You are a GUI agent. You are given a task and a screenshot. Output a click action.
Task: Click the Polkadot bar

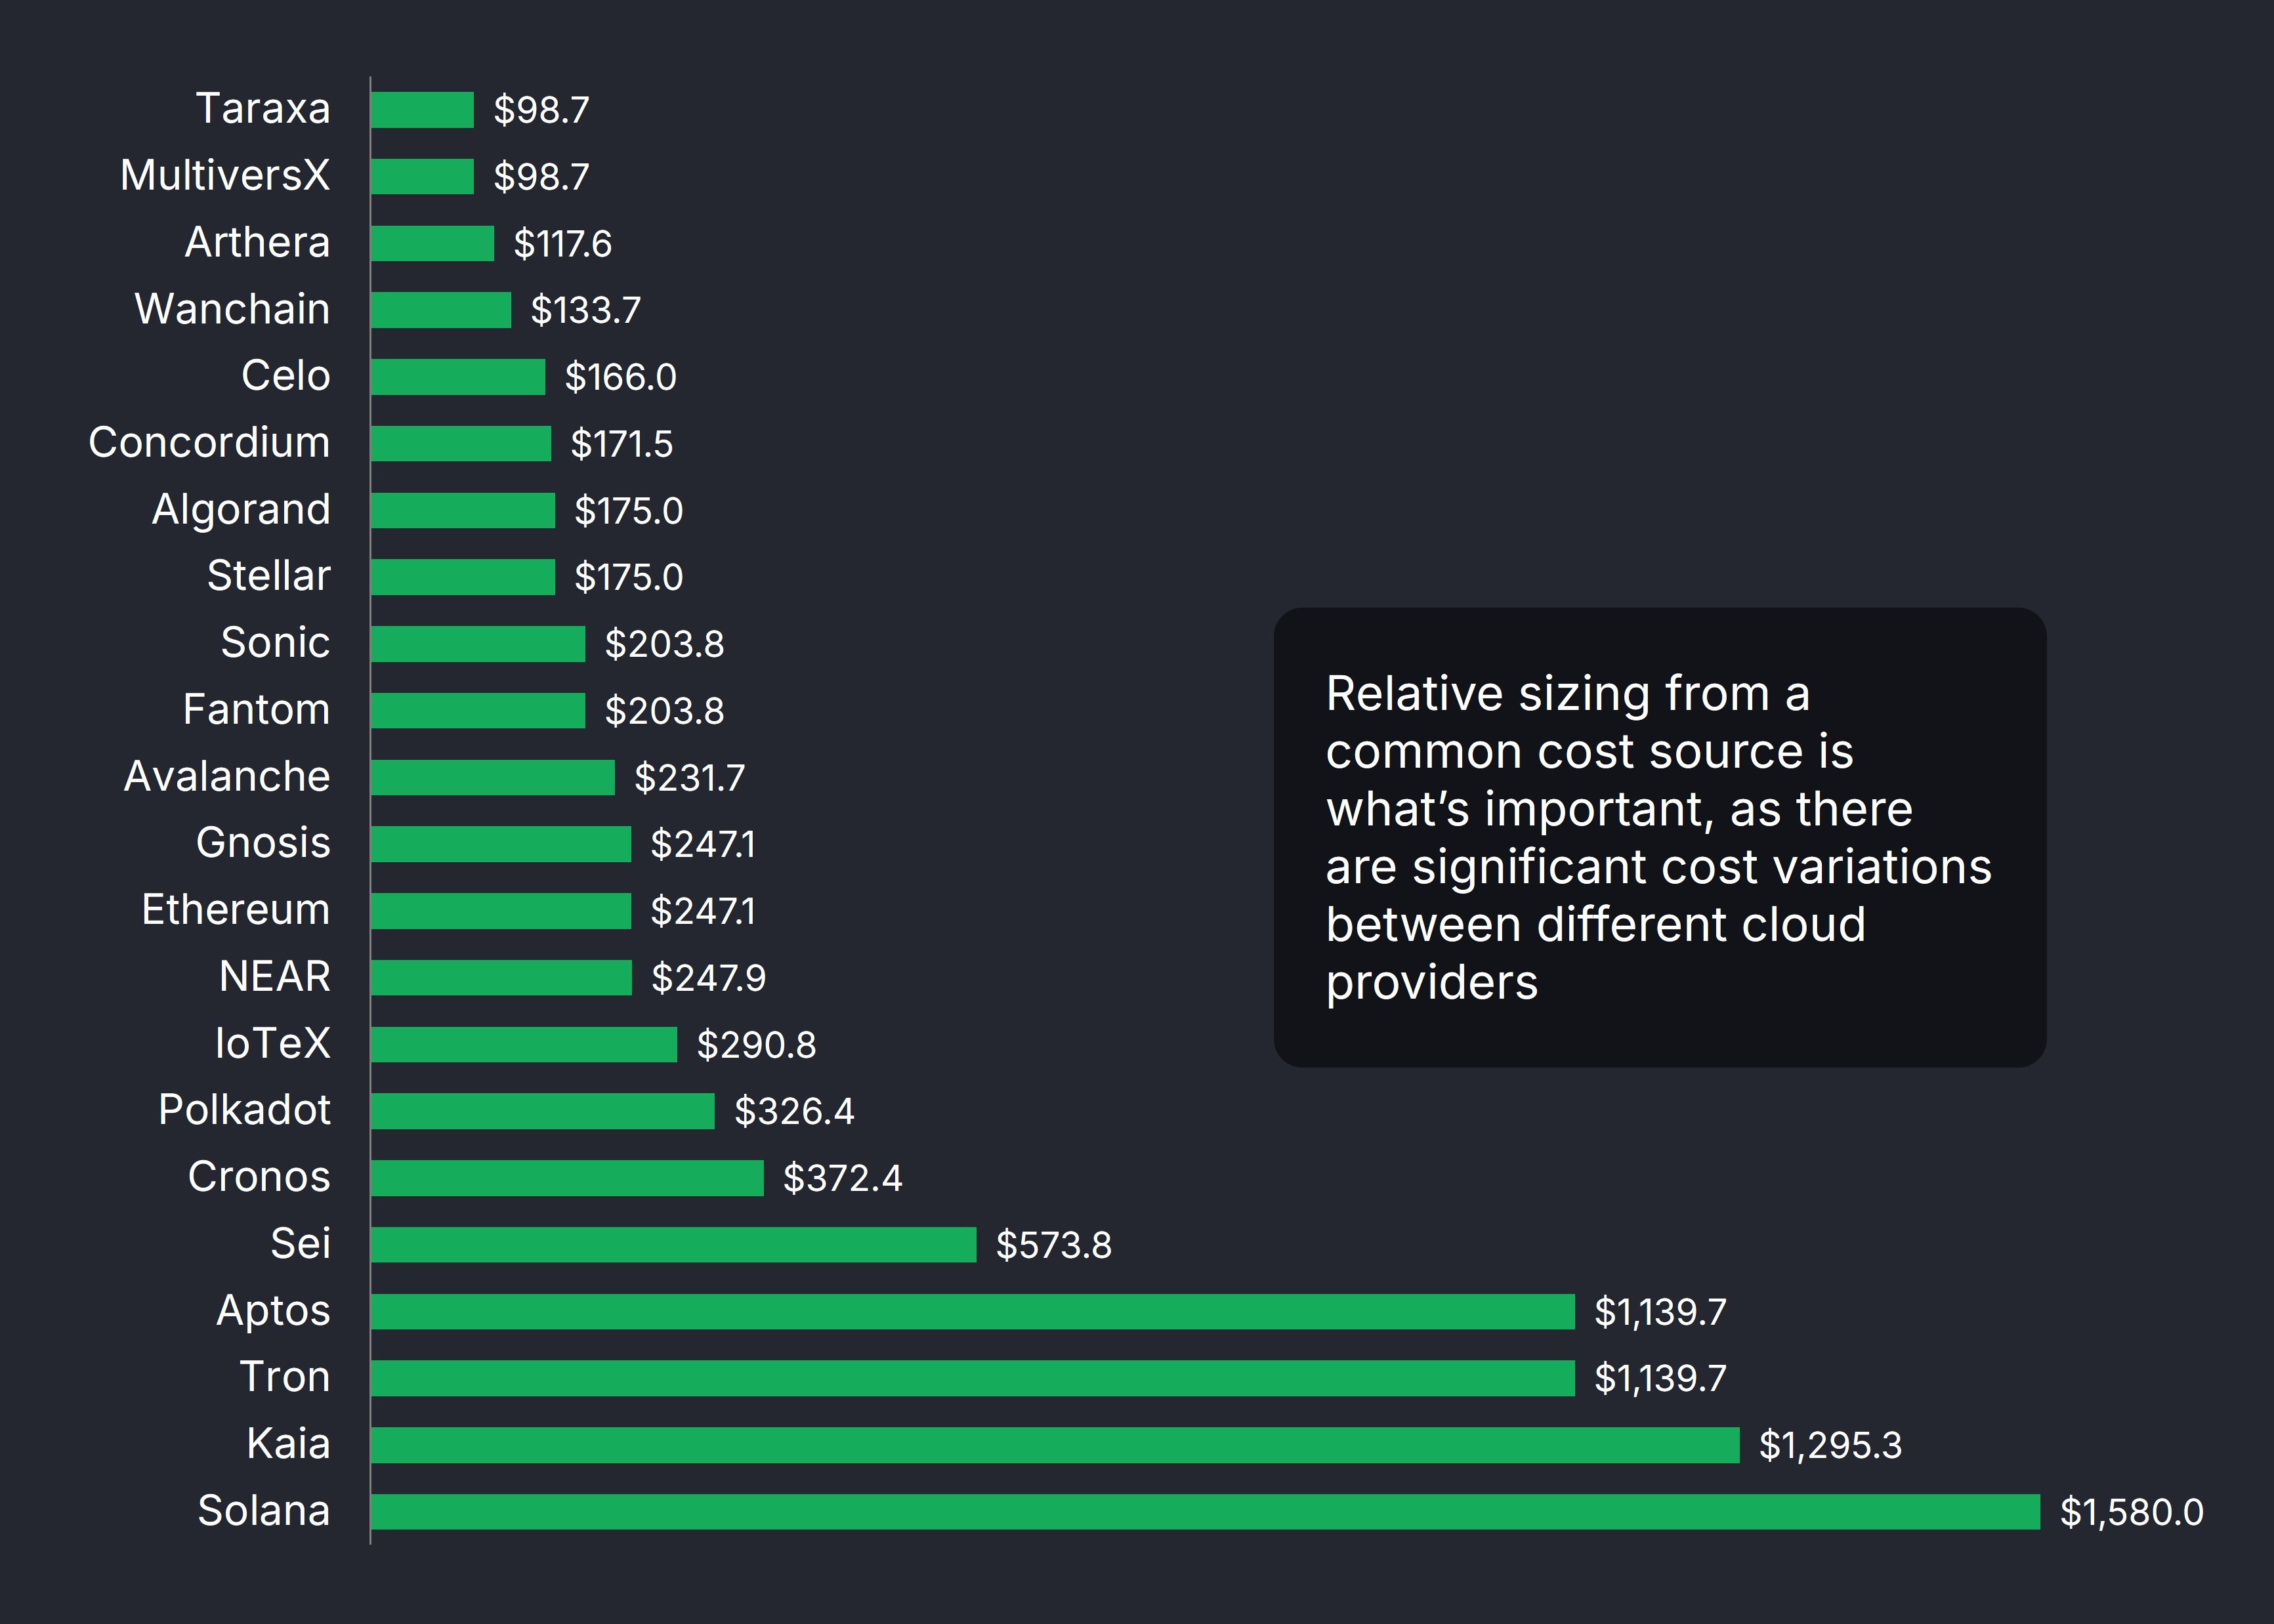[542, 1111]
